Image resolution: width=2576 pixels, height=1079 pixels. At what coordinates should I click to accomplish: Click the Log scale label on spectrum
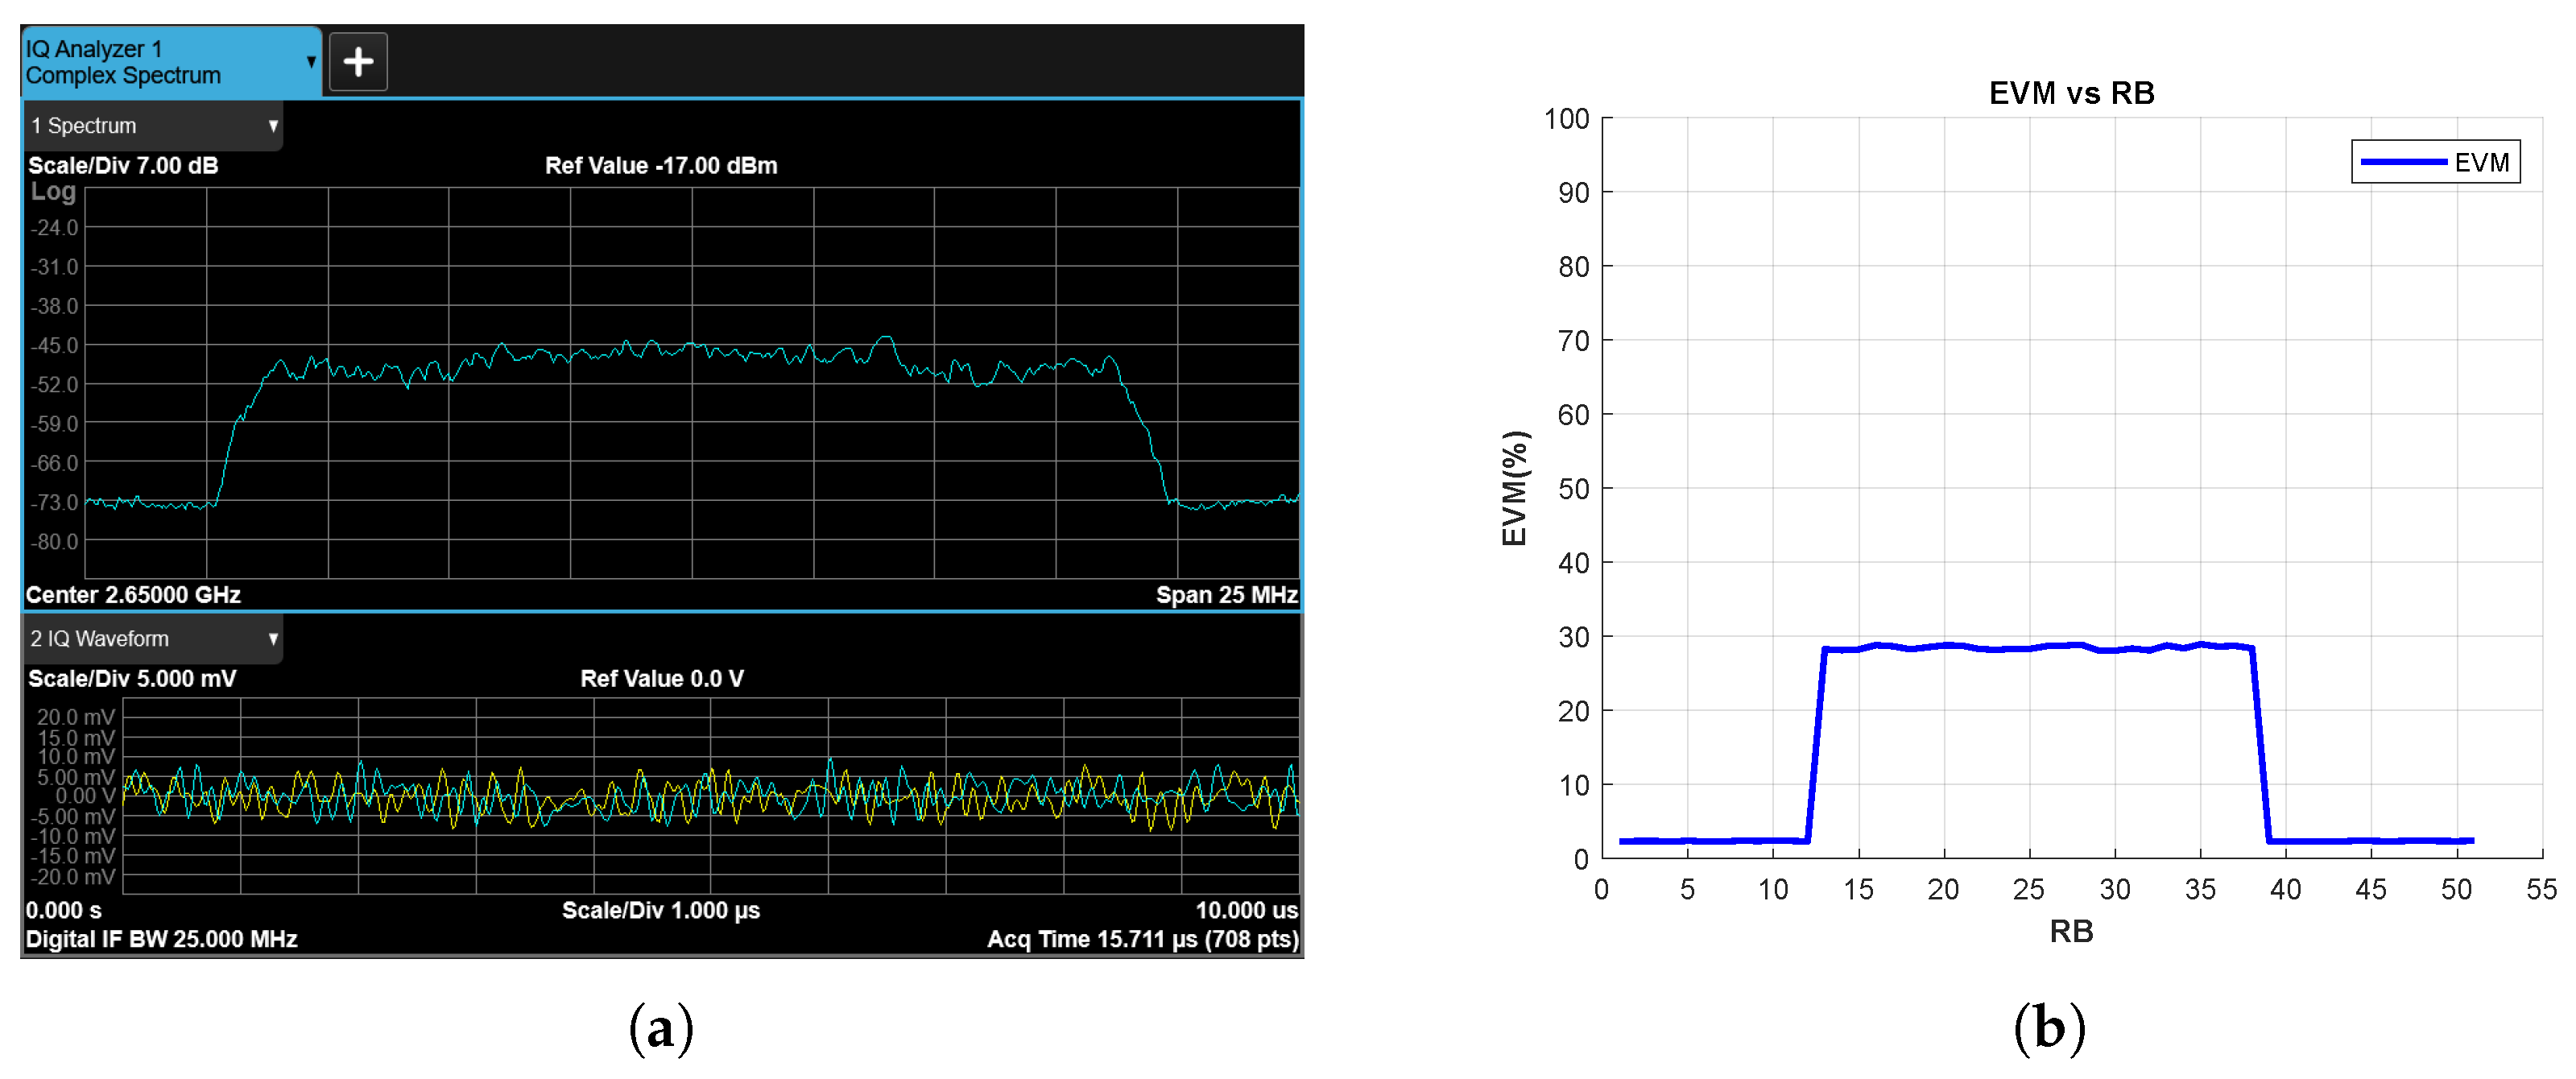coord(53,191)
